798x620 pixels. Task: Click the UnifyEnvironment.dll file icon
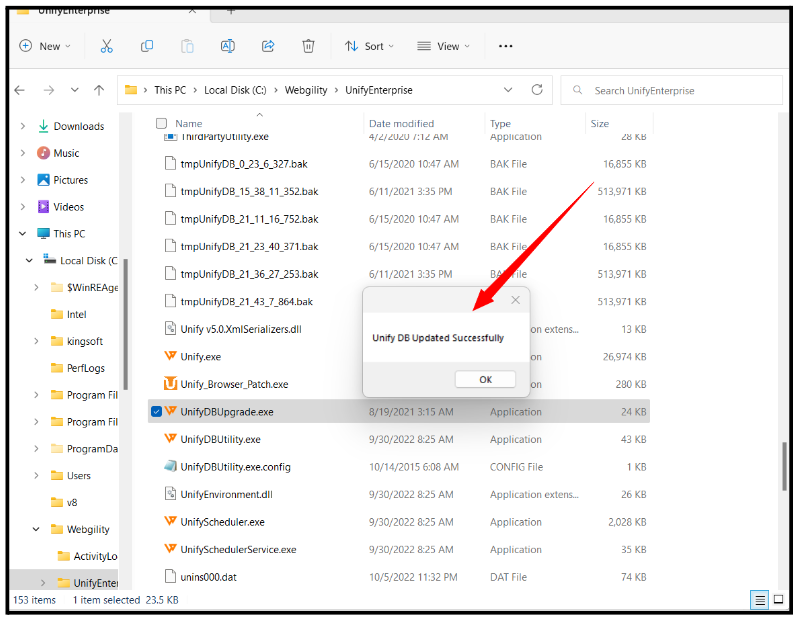click(x=170, y=494)
